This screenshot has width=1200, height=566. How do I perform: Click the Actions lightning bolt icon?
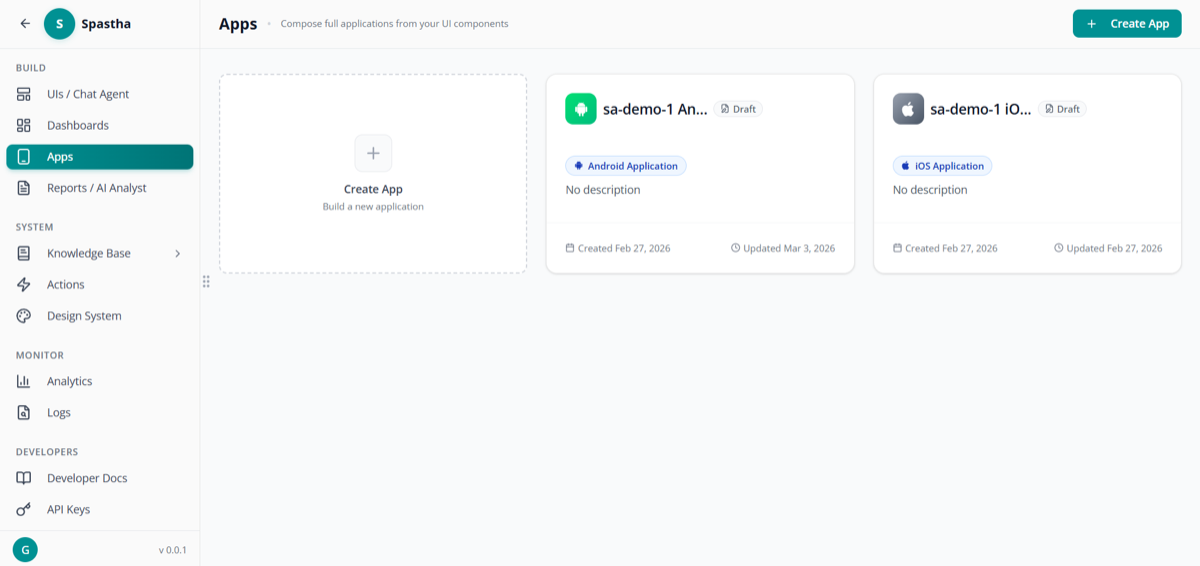pyautogui.click(x=24, y=285)
